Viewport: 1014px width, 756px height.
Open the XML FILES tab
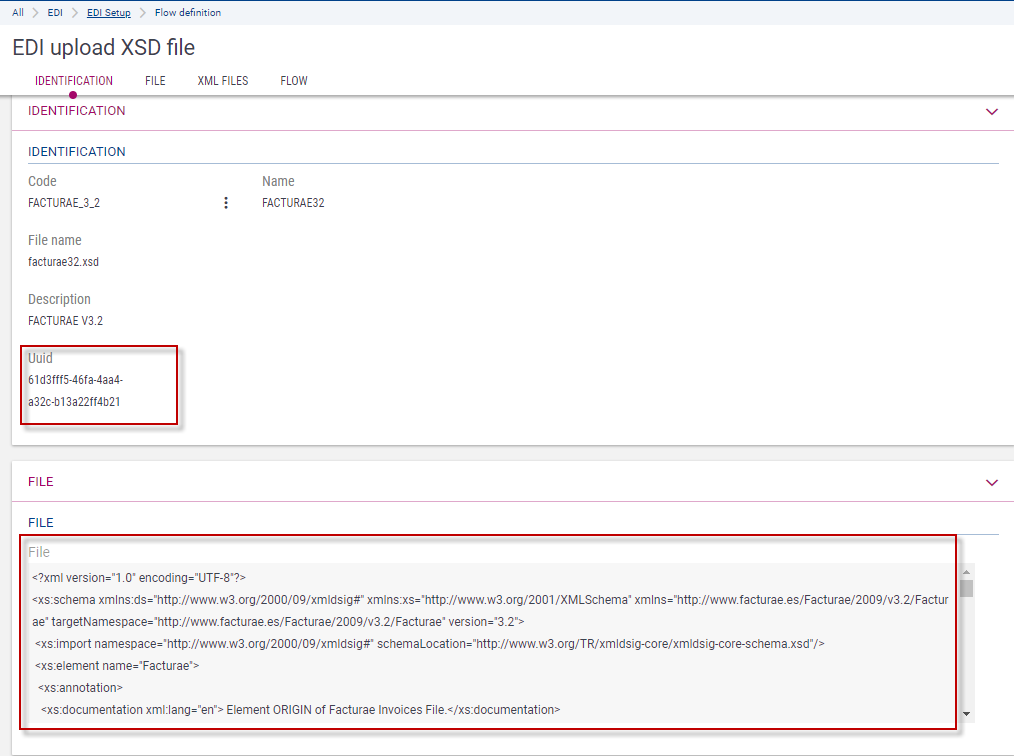coord(223,81)
